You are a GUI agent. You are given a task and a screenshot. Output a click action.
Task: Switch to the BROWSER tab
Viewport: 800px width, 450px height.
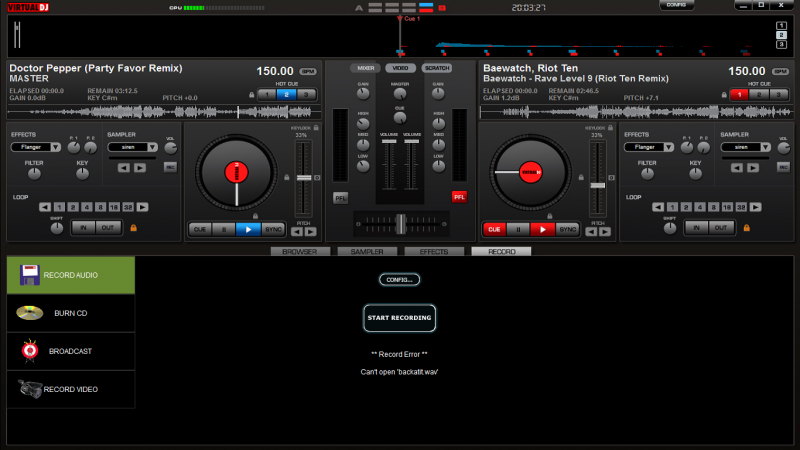299,252
